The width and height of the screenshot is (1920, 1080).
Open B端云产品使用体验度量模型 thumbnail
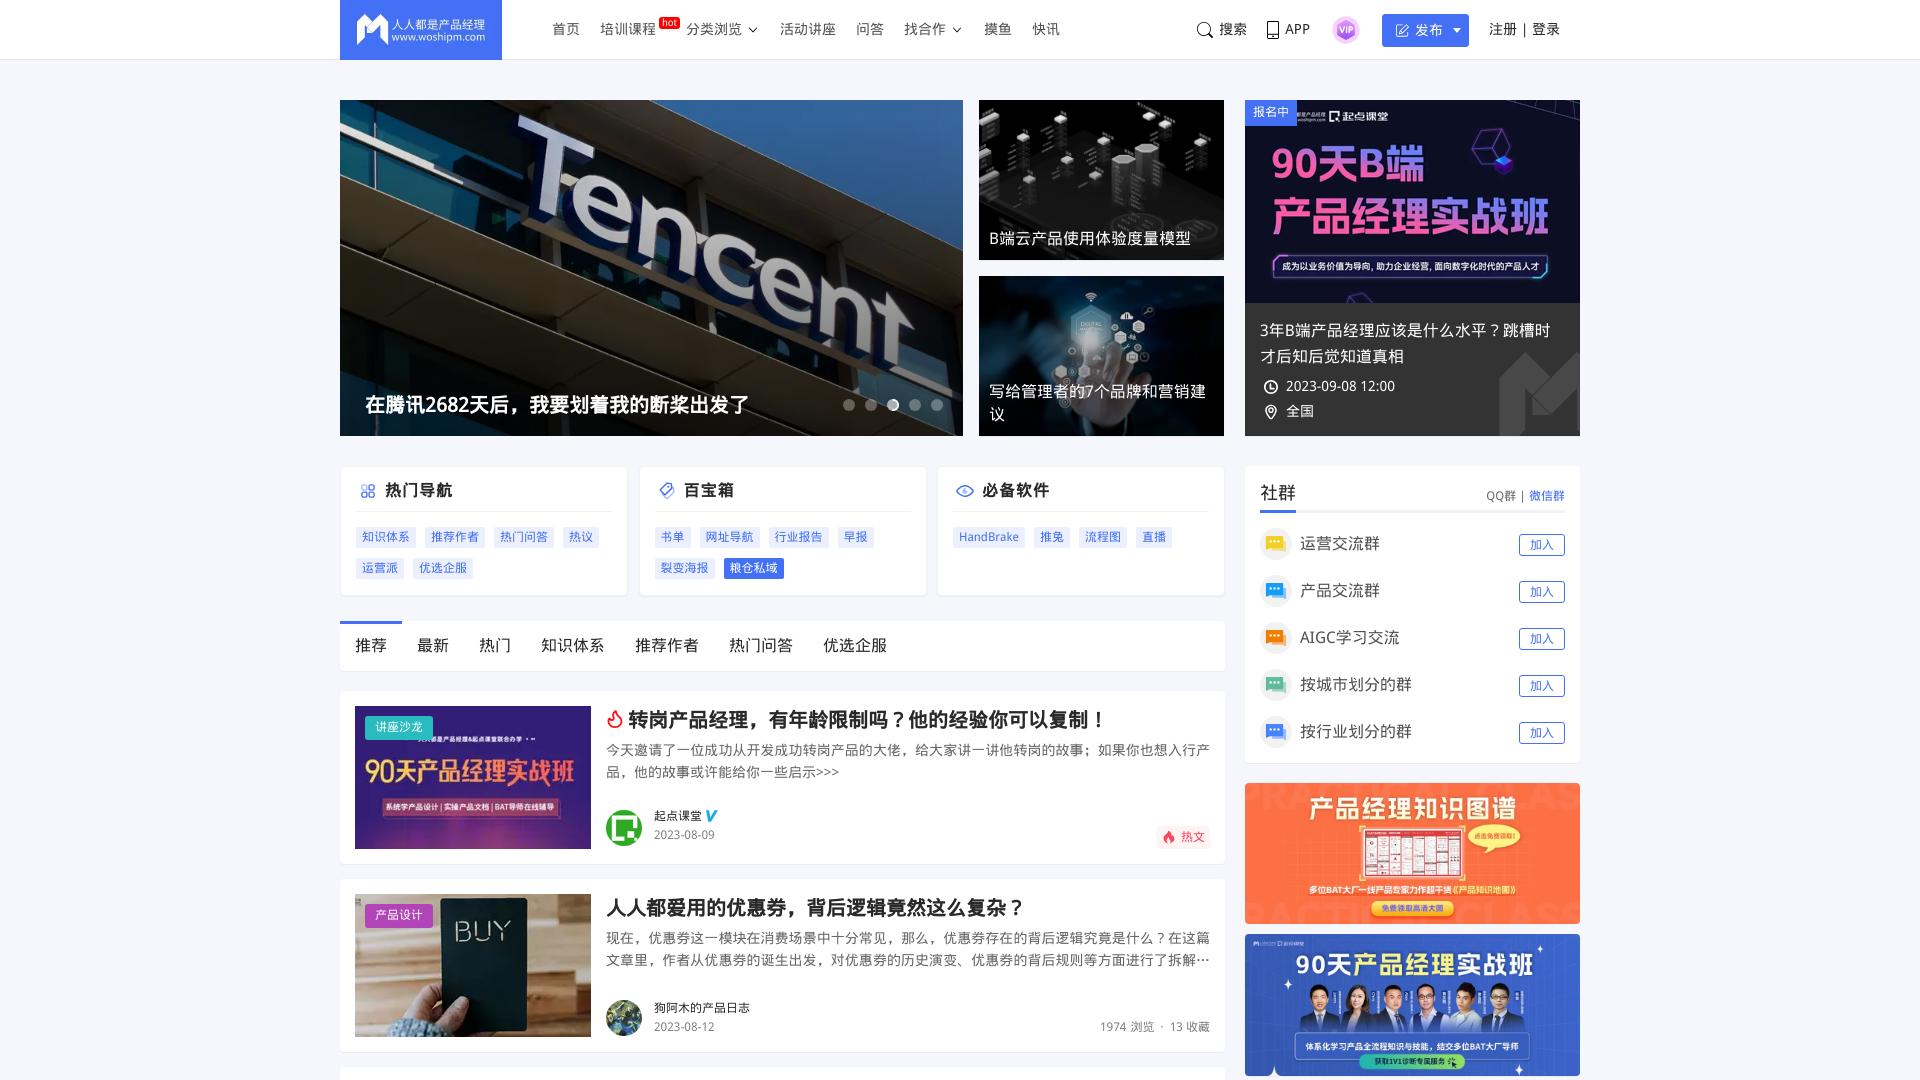pos(1101,180)
